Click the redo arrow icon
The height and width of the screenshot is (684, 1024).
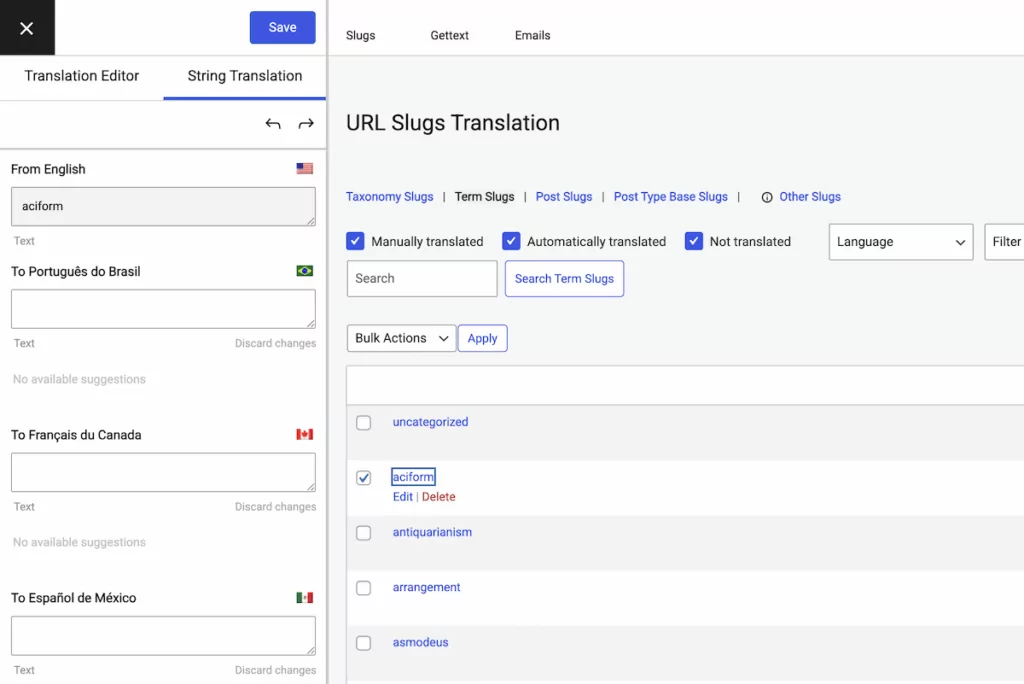click(x=306, y=123)
